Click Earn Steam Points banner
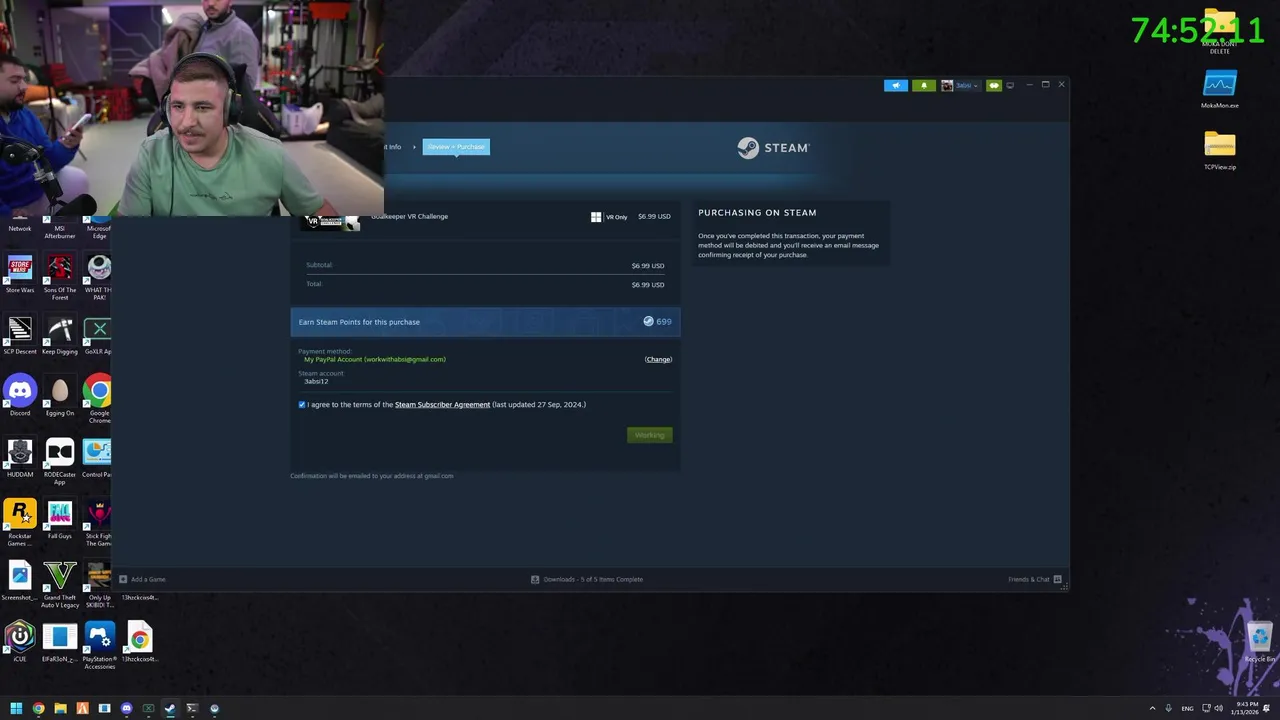 click(485, 322)
